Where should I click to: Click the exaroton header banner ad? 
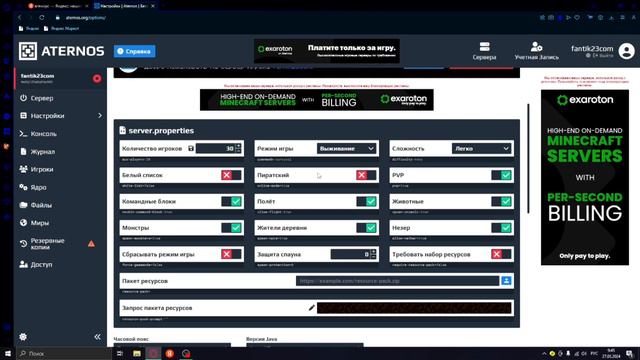coord(327,51)
